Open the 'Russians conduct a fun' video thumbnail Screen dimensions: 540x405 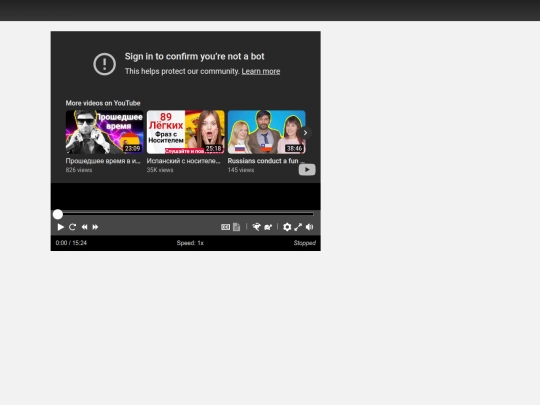(x=267, y=132)
